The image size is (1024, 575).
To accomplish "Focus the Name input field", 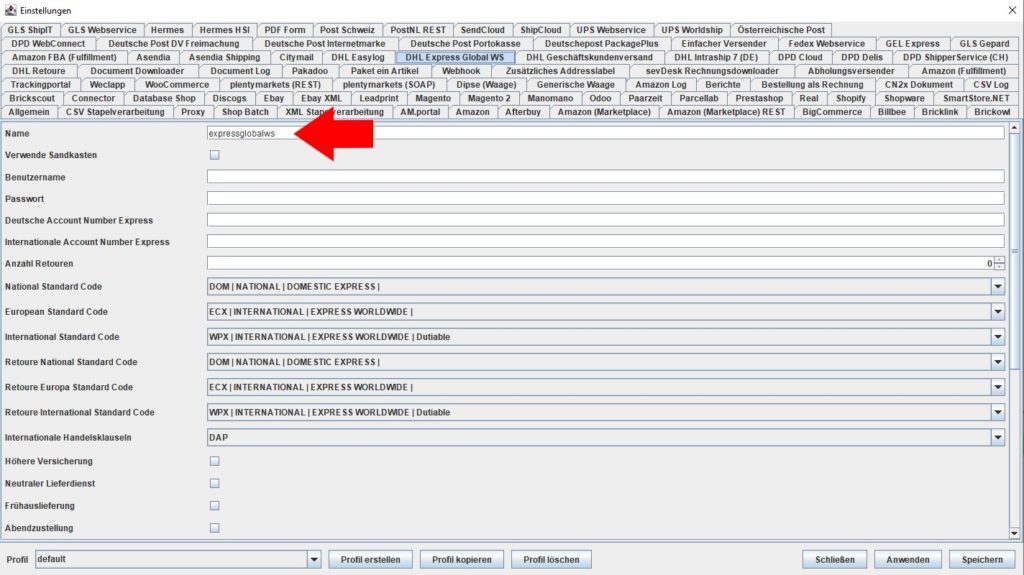I will click(605, 133).
